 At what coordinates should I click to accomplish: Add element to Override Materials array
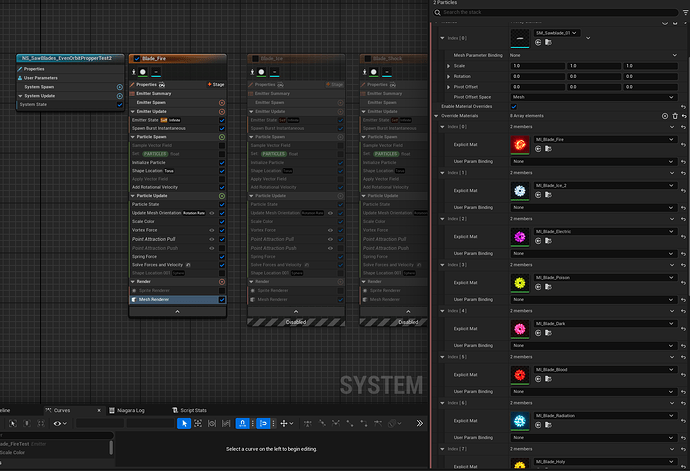click(664, 116)
